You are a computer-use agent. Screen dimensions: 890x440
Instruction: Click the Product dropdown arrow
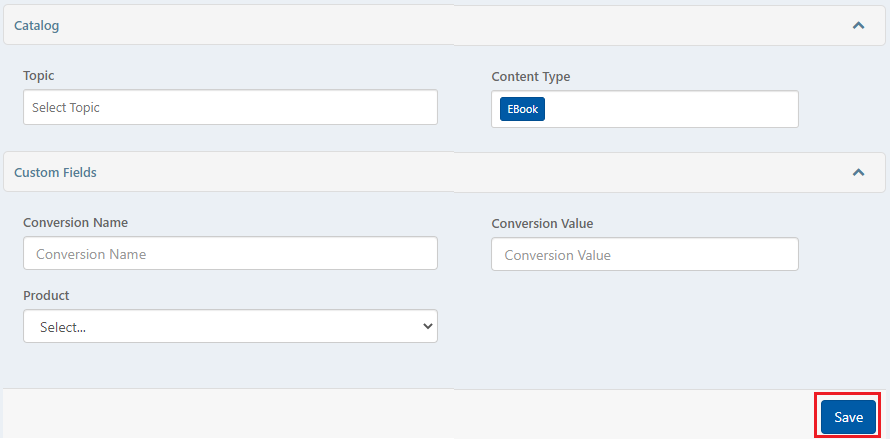click(428, 326)
